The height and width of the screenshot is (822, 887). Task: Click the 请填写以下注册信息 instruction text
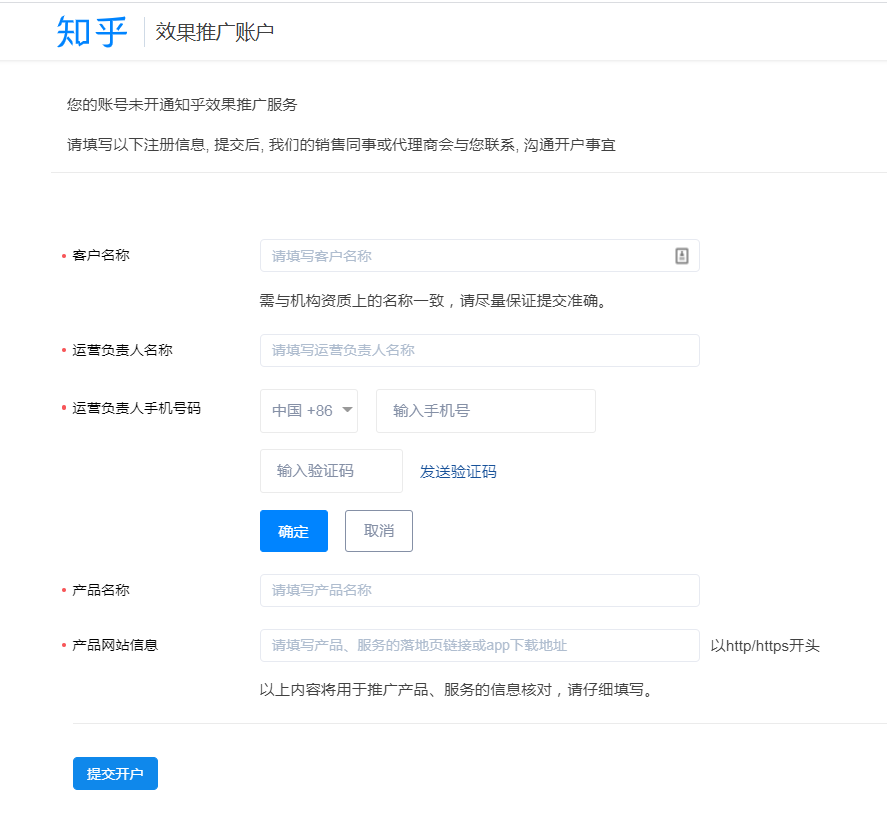tap(341, 145)
